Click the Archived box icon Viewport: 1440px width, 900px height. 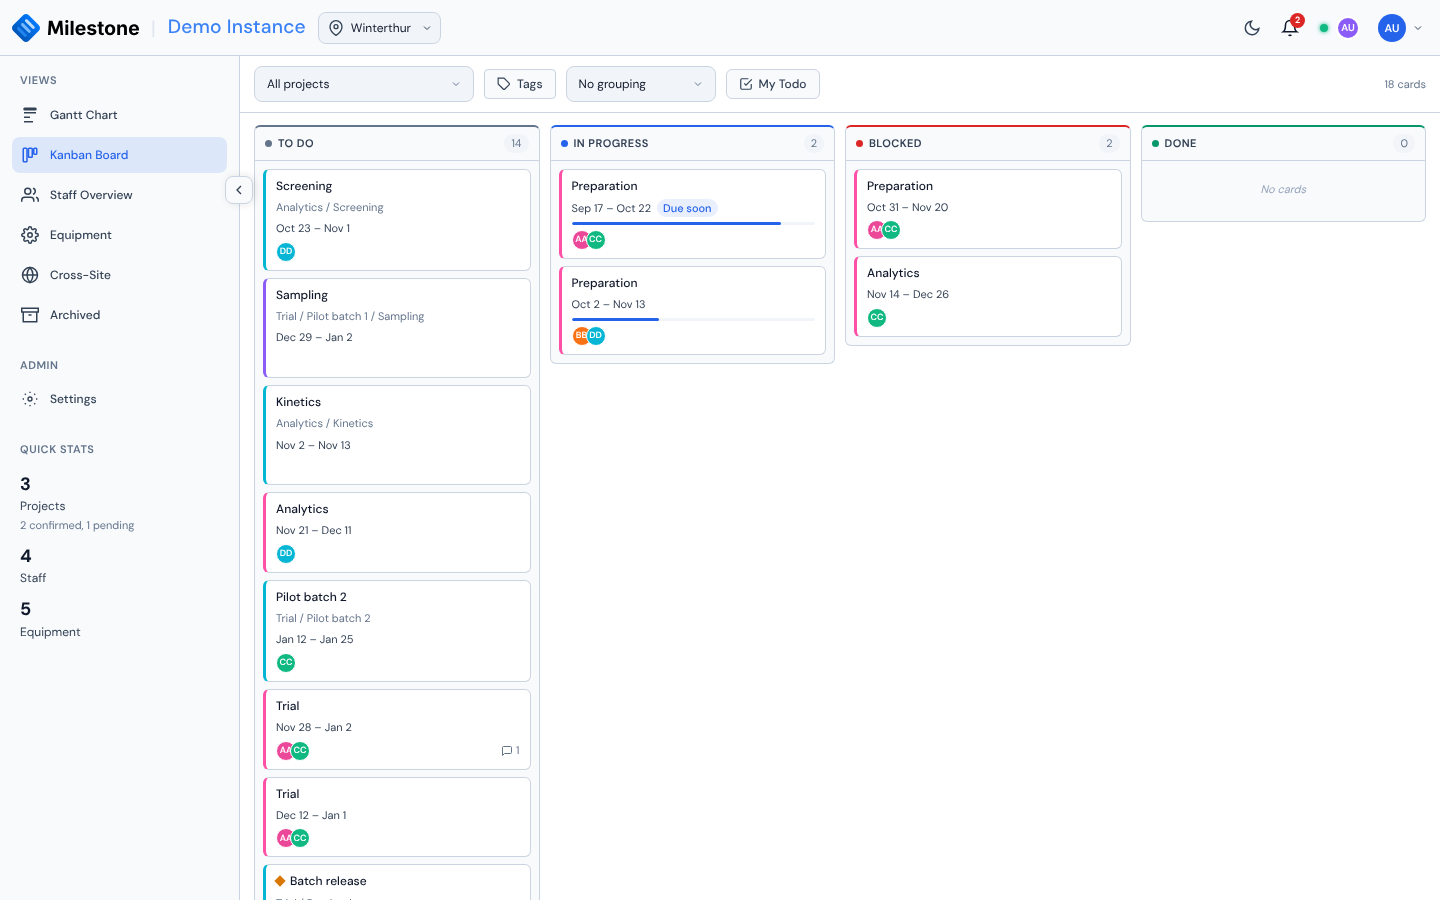coord(30,315)
